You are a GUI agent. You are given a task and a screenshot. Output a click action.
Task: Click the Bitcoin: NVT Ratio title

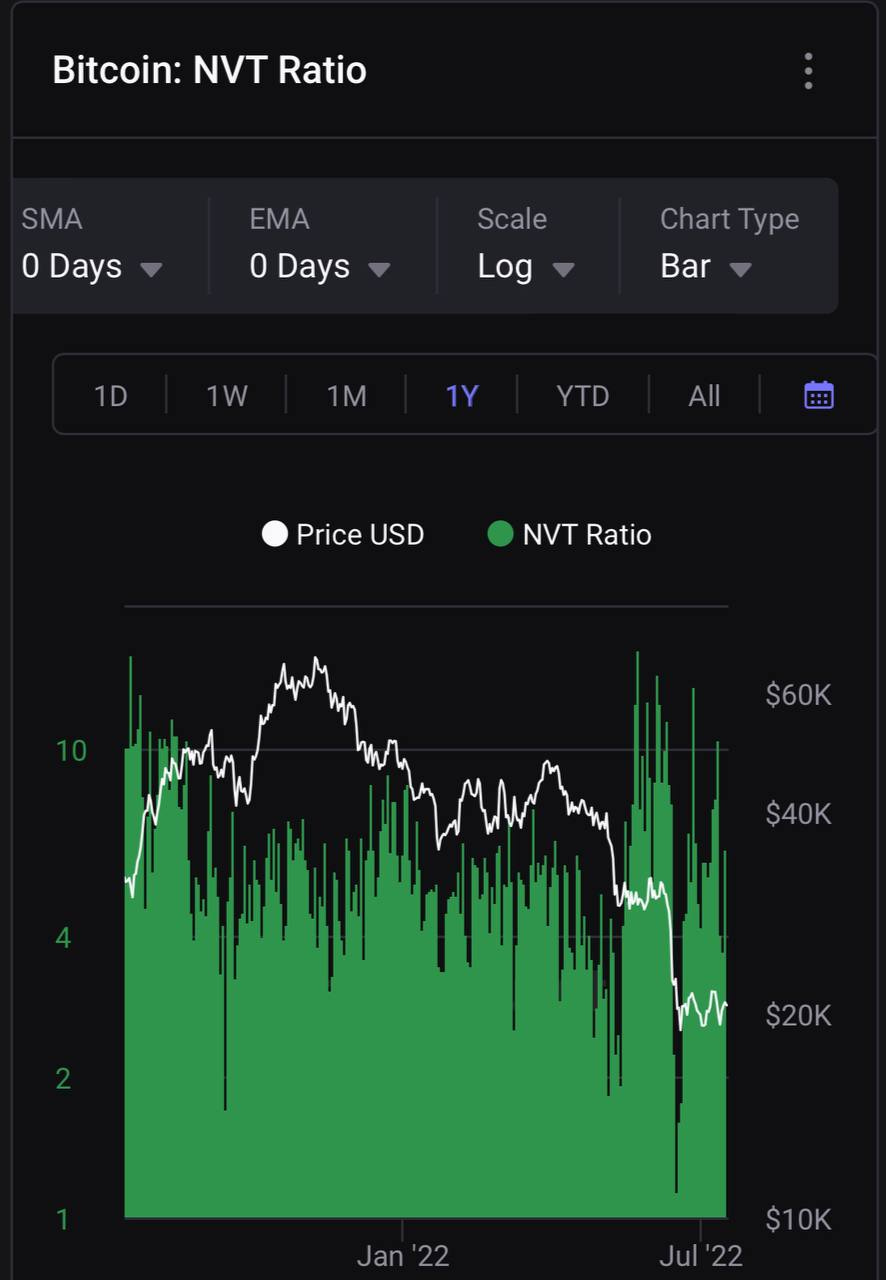[x=209, y=71]
